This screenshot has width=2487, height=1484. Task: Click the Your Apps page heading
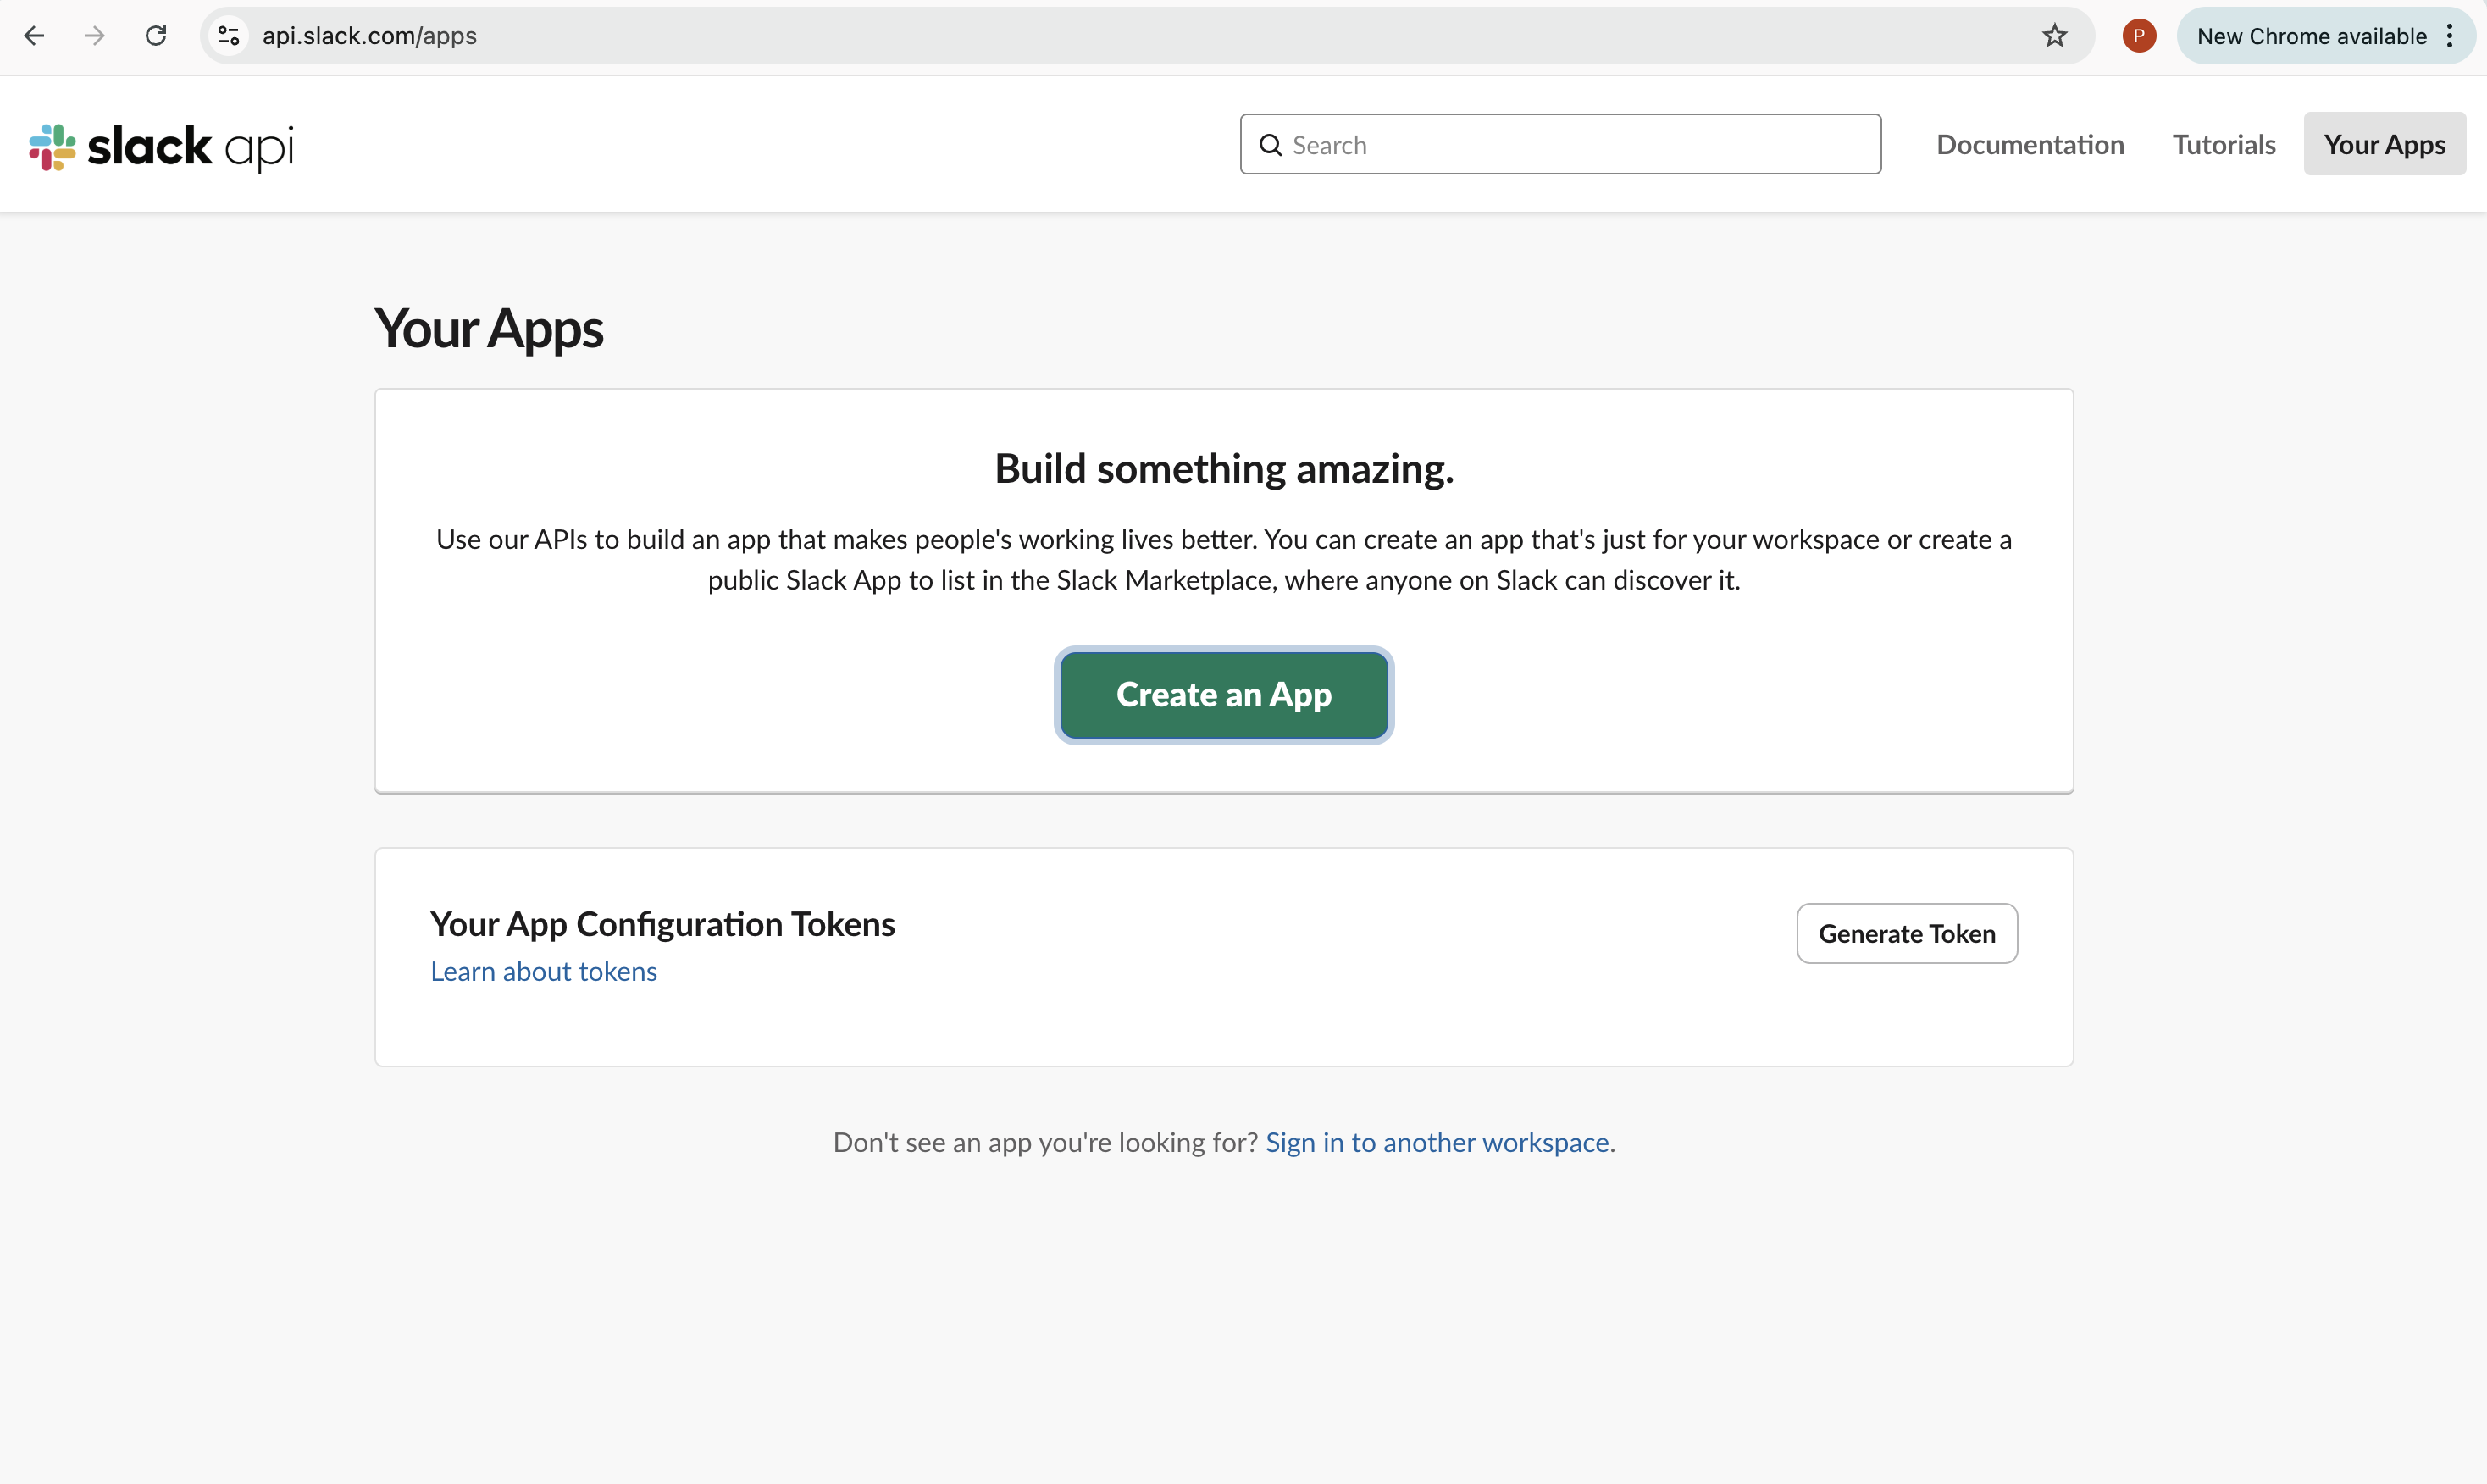[488, 328]
